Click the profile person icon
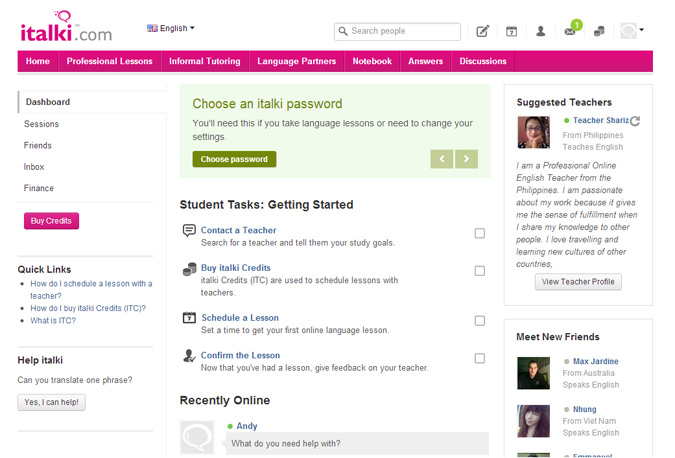This screenshot has width=675, height=458. (540, 31)
